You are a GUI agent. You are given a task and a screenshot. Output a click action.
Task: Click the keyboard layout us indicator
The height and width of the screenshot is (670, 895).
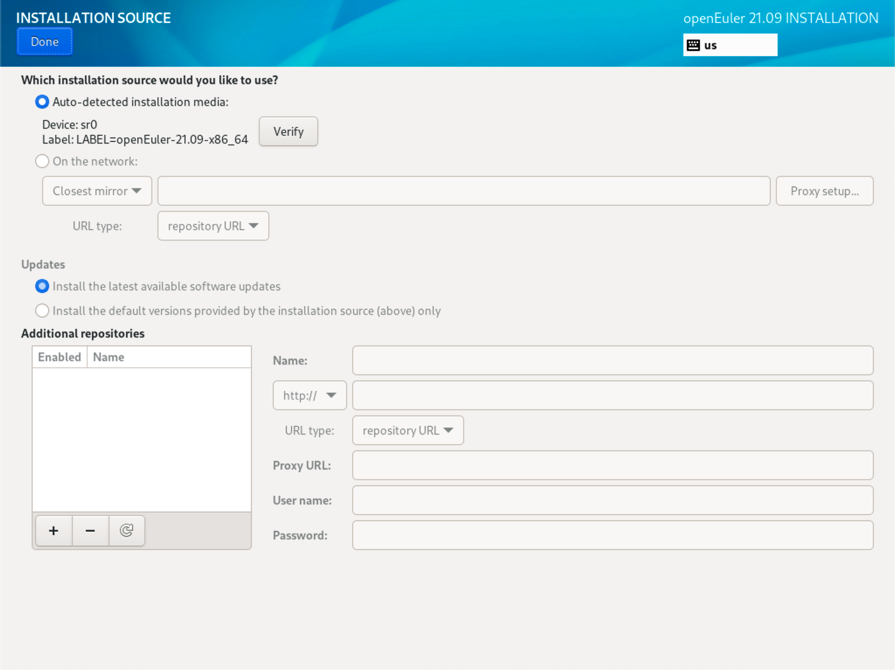coord(730,45)
